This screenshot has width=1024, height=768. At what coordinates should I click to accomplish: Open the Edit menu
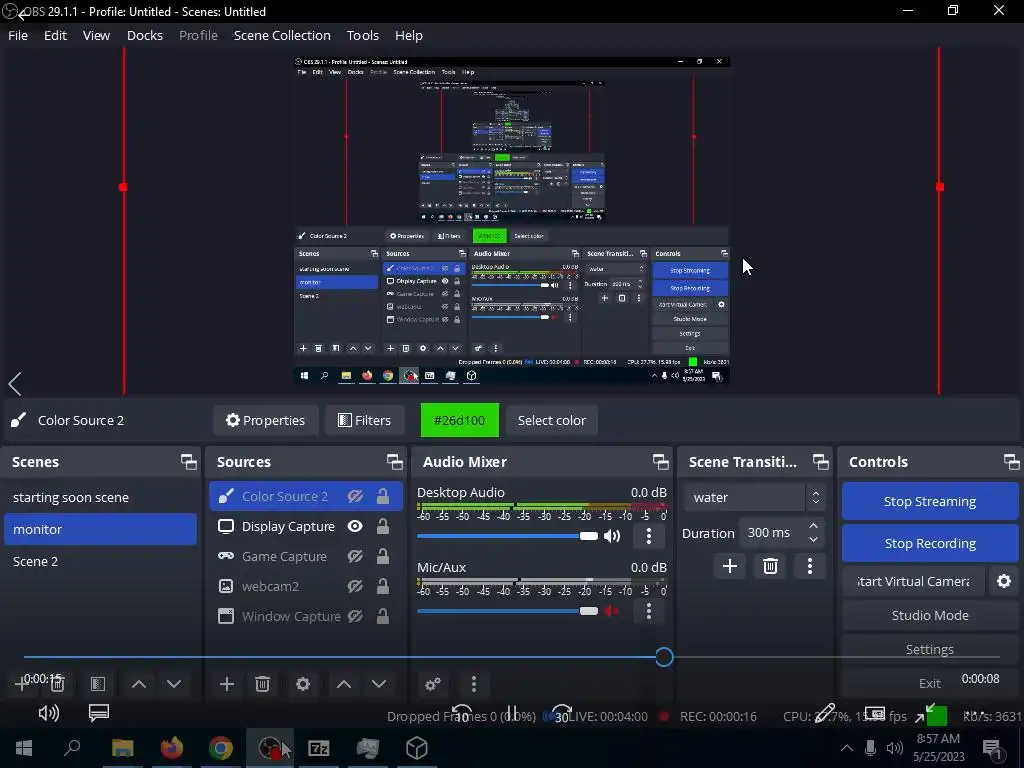point(55,35)
